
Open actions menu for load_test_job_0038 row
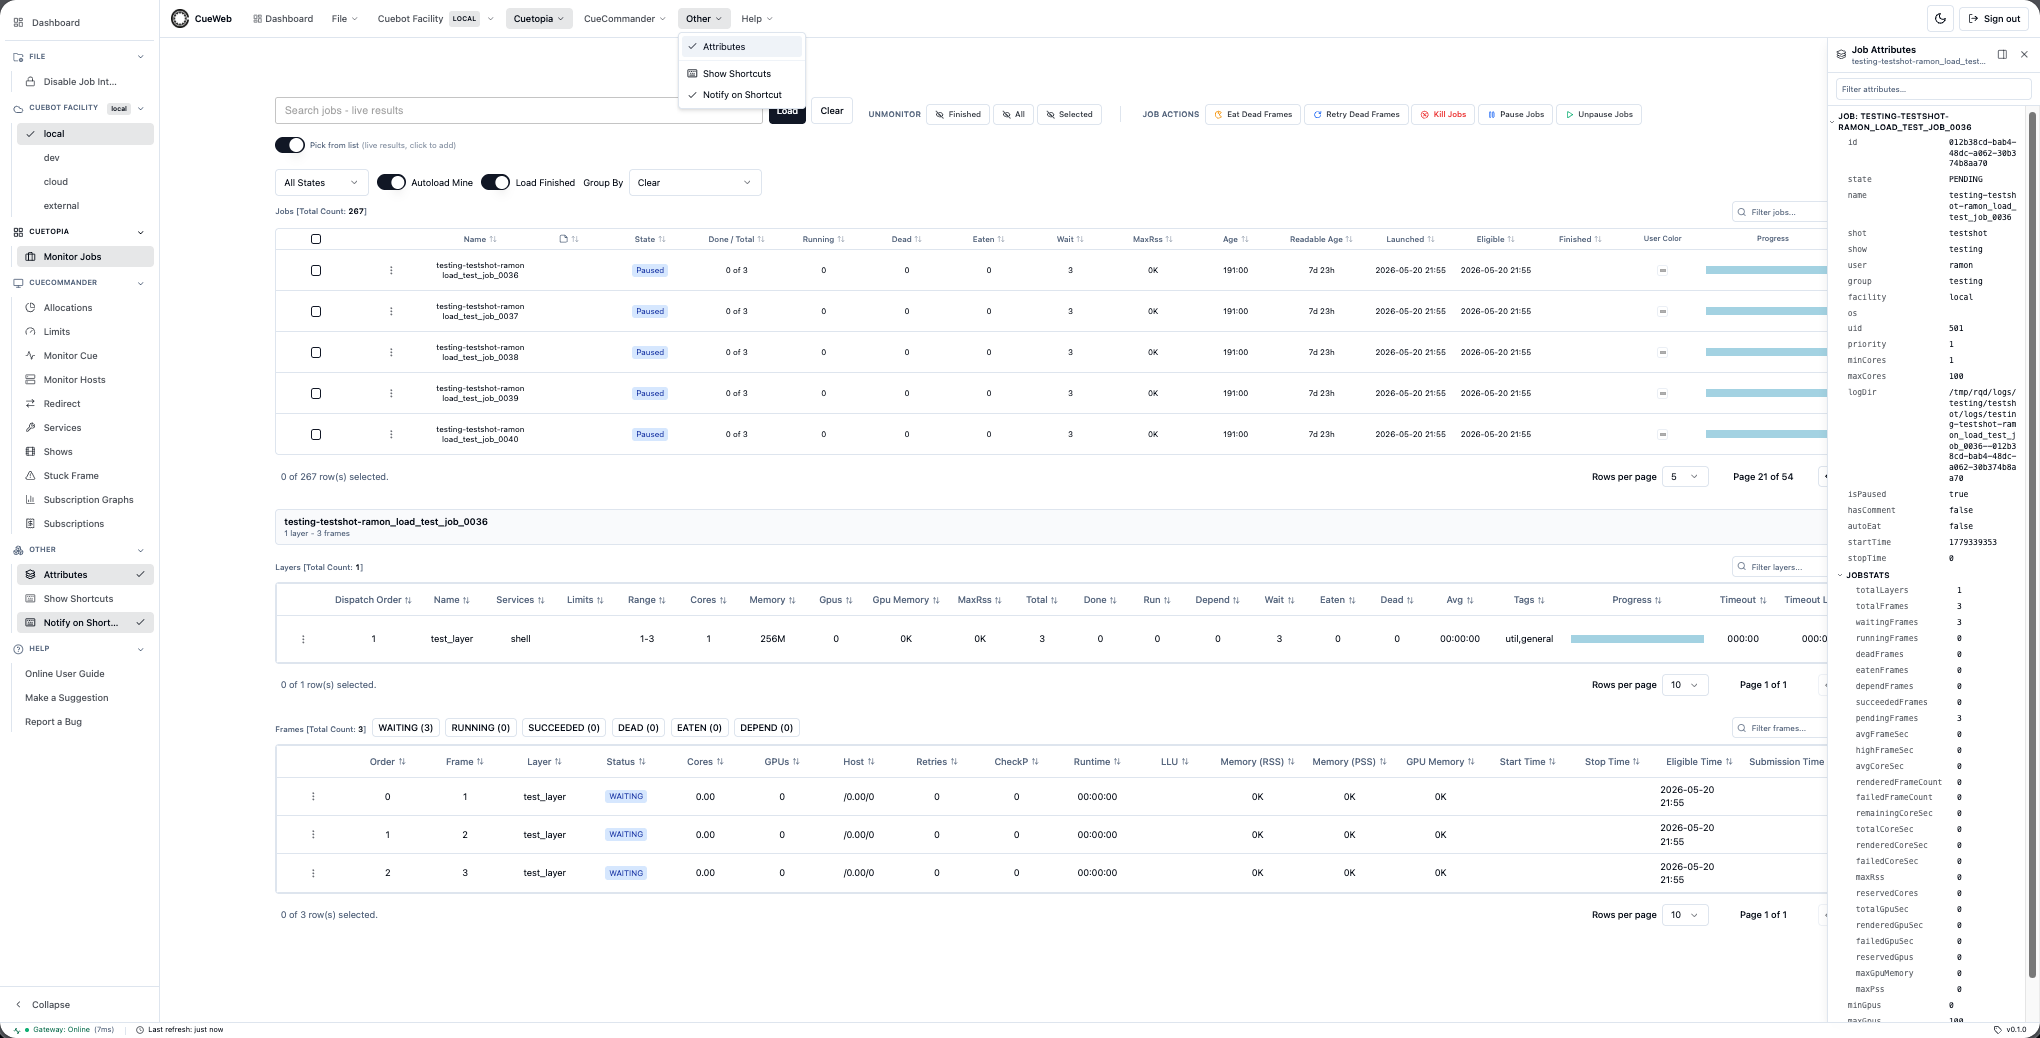tap(391, 352)
